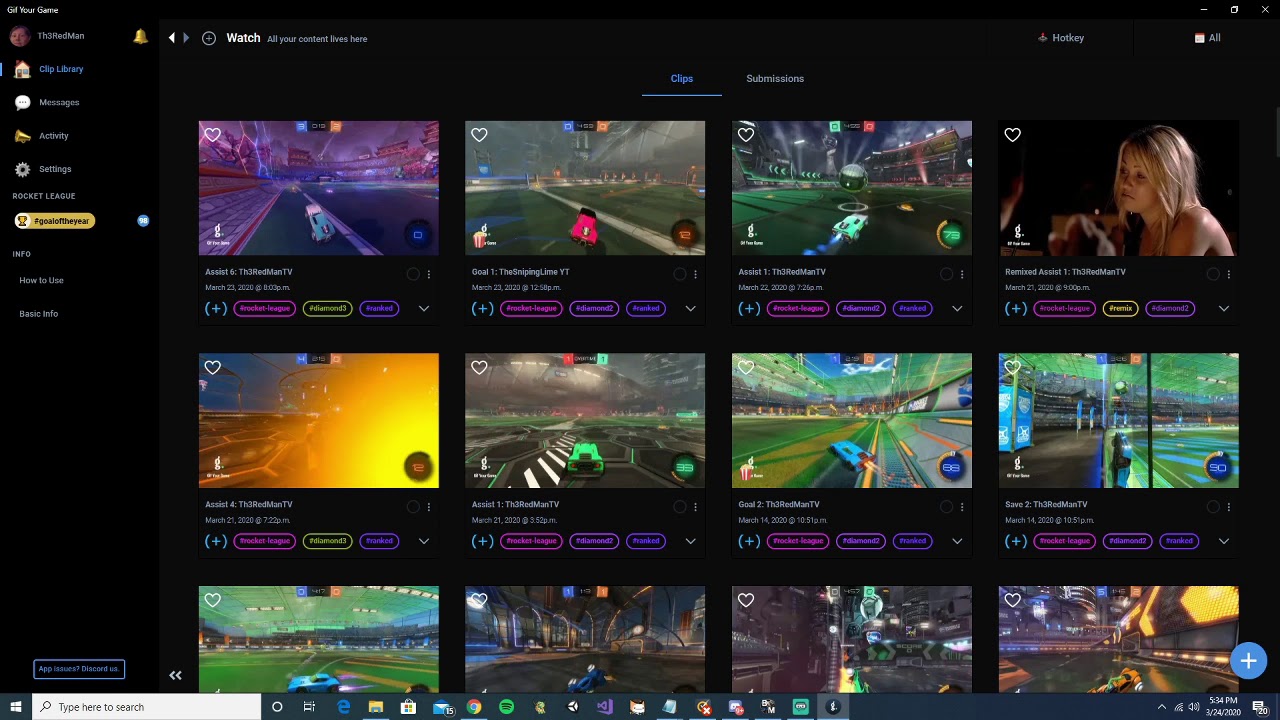This screenshot has height=720, width=1280.
Task: Open Google Chrome from the taskbar
Action: tap(473, 707)
